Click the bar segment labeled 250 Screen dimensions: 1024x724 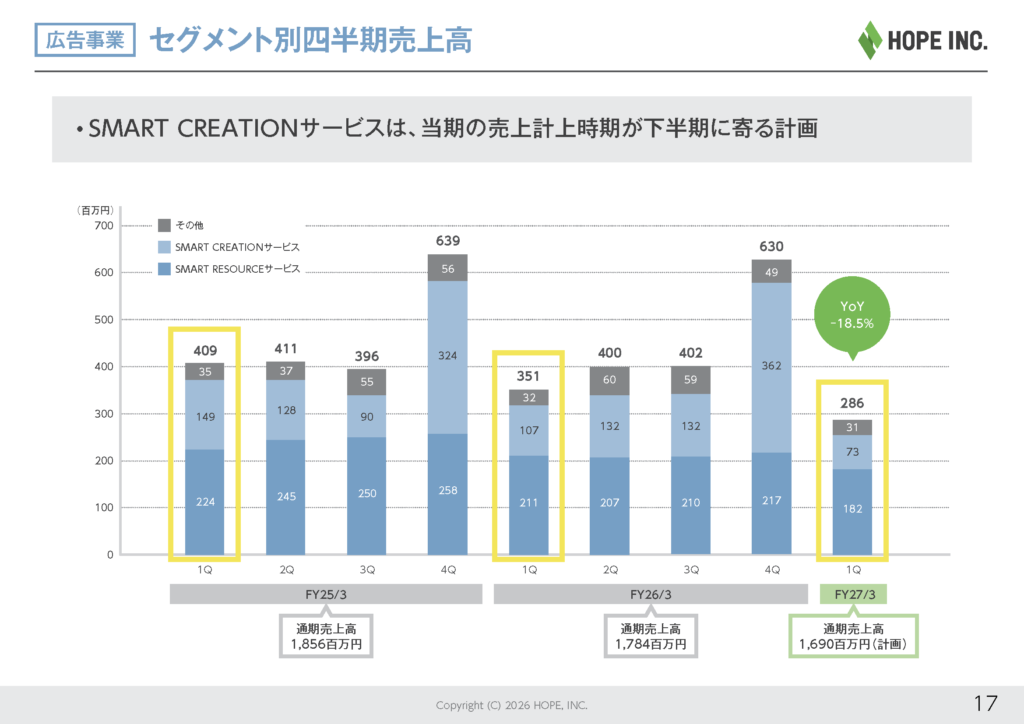tap(366, 496)
